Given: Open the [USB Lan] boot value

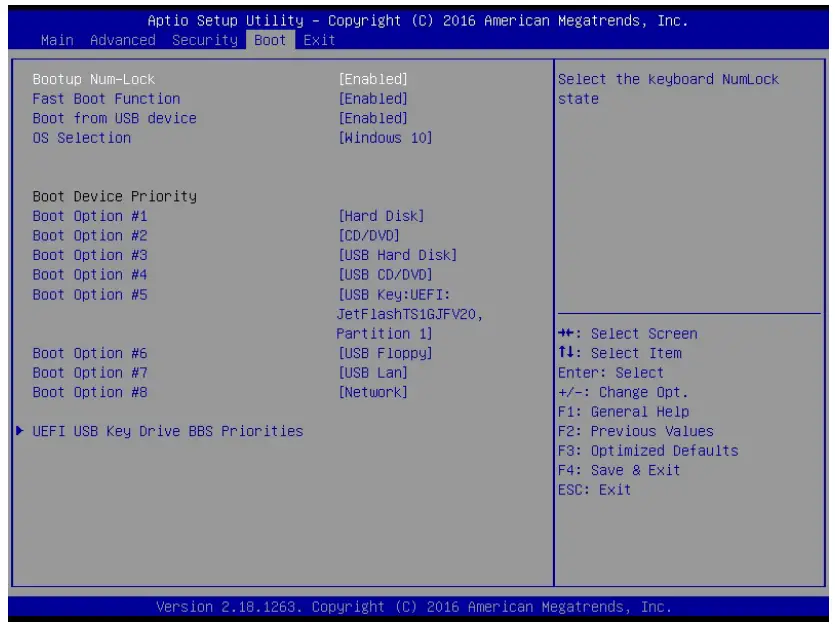Looking at the screenshot, I should (373, 373).
